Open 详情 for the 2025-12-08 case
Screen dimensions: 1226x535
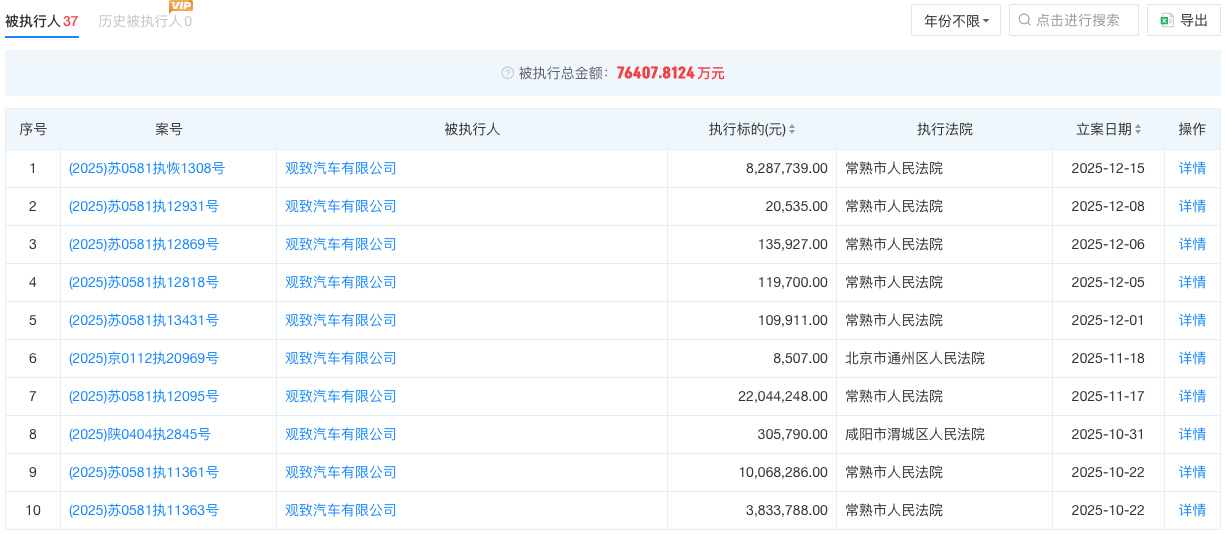point(1192,206)
